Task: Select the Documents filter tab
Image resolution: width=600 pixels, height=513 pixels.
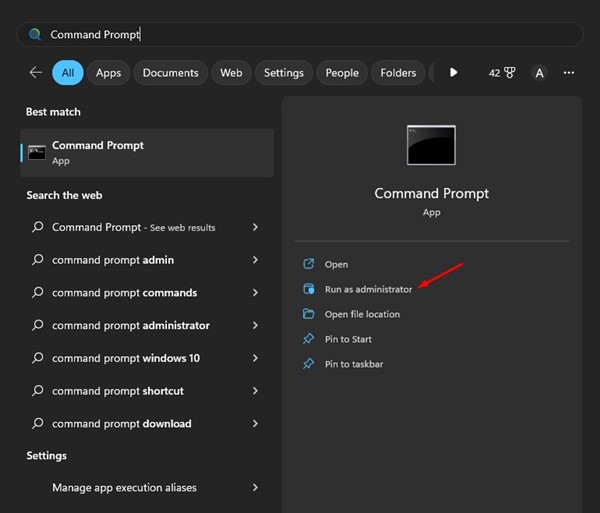Action: pyautogui.click(x=170, y=73)
